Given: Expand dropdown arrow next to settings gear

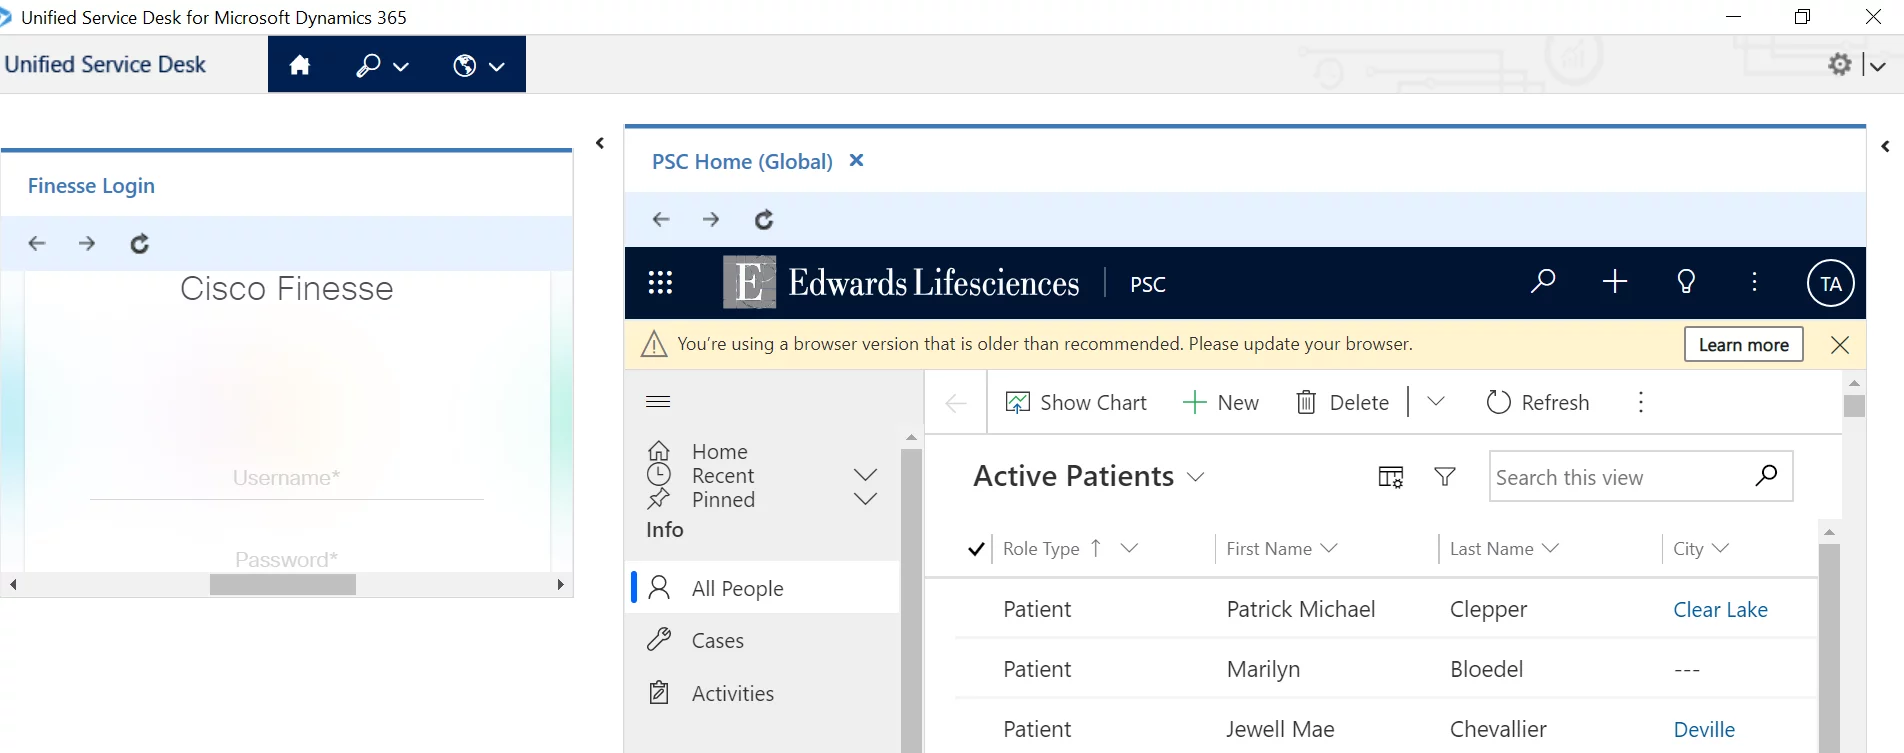Looking at the screenshot, I should [x=1878, y=66].
